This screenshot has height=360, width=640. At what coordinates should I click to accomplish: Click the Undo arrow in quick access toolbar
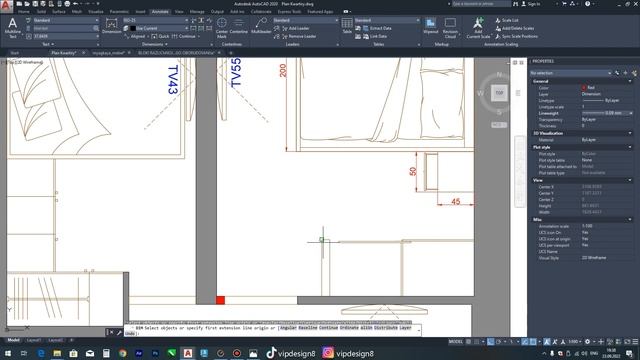(76, 4)
